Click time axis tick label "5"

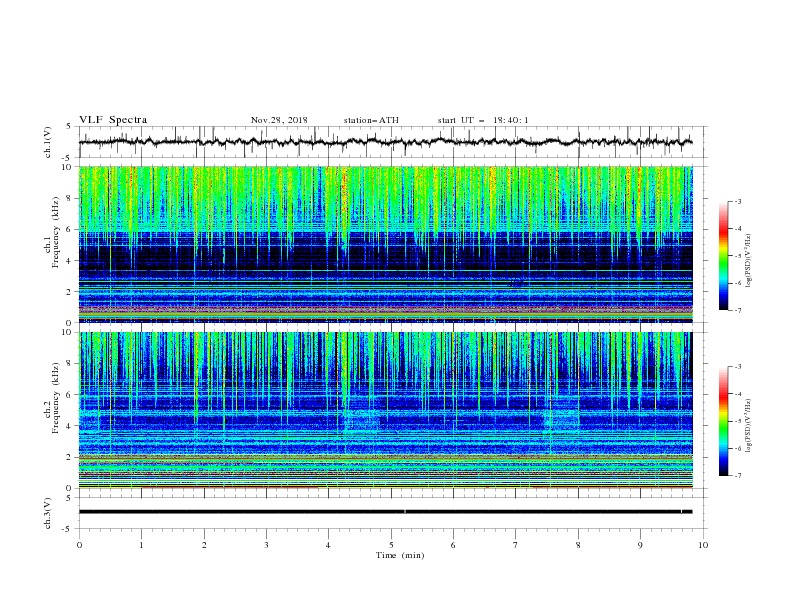[x=391, y=545]
